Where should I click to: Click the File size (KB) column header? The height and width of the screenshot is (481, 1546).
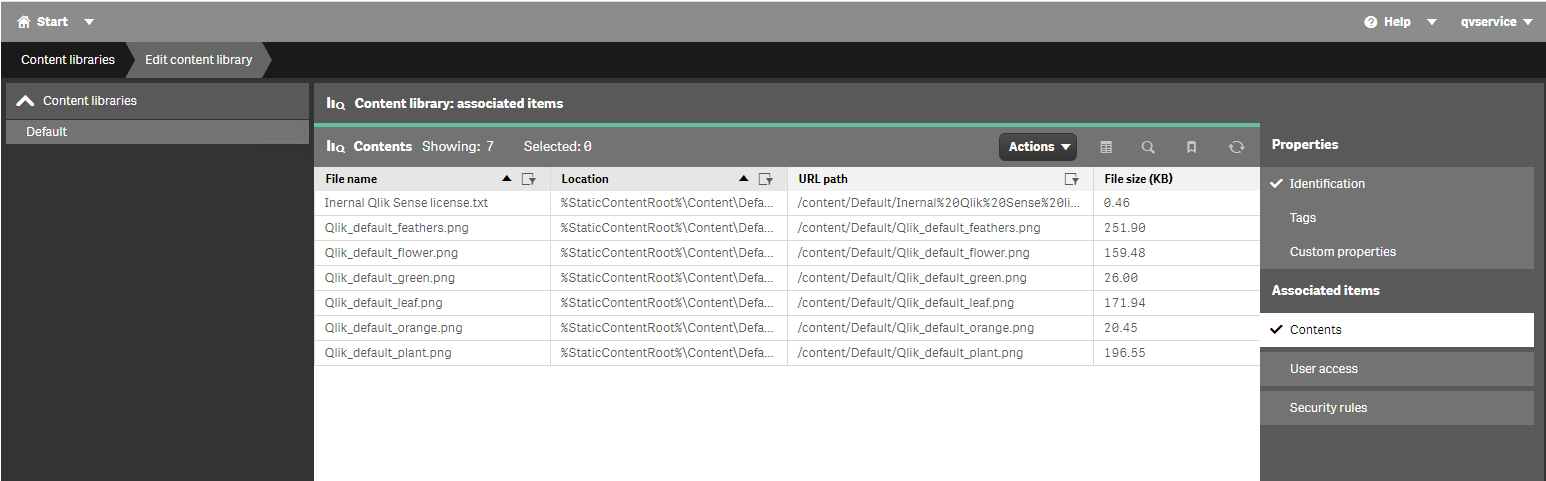(x=1176, y=179)
